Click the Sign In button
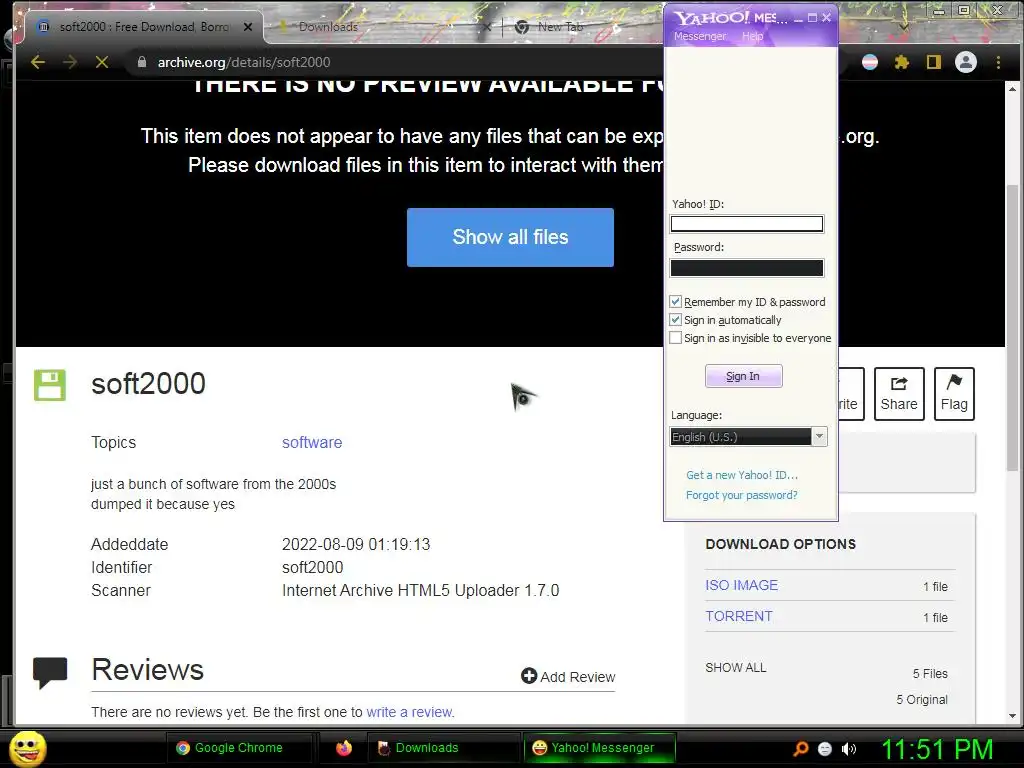 click(x=743, y=376)
